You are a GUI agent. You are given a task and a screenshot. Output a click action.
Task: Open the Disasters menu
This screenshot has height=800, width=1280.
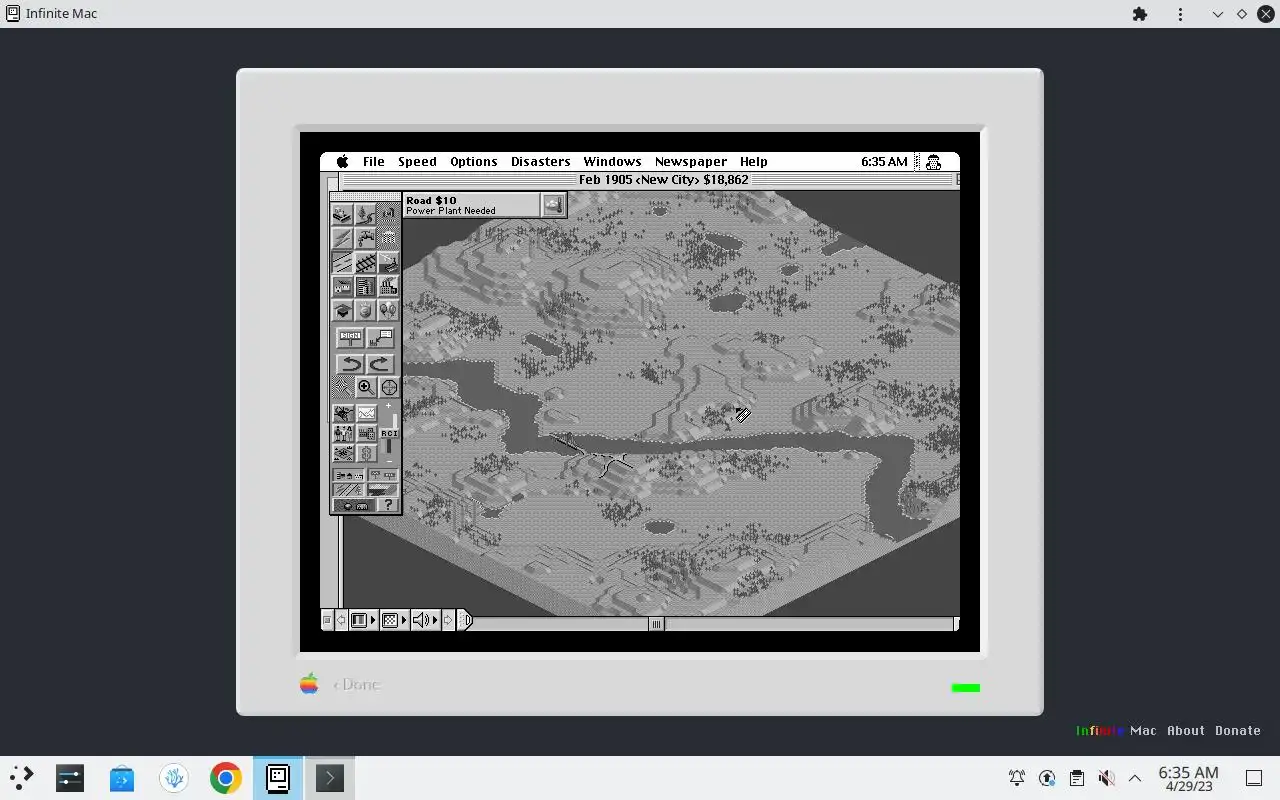(540, 162)
